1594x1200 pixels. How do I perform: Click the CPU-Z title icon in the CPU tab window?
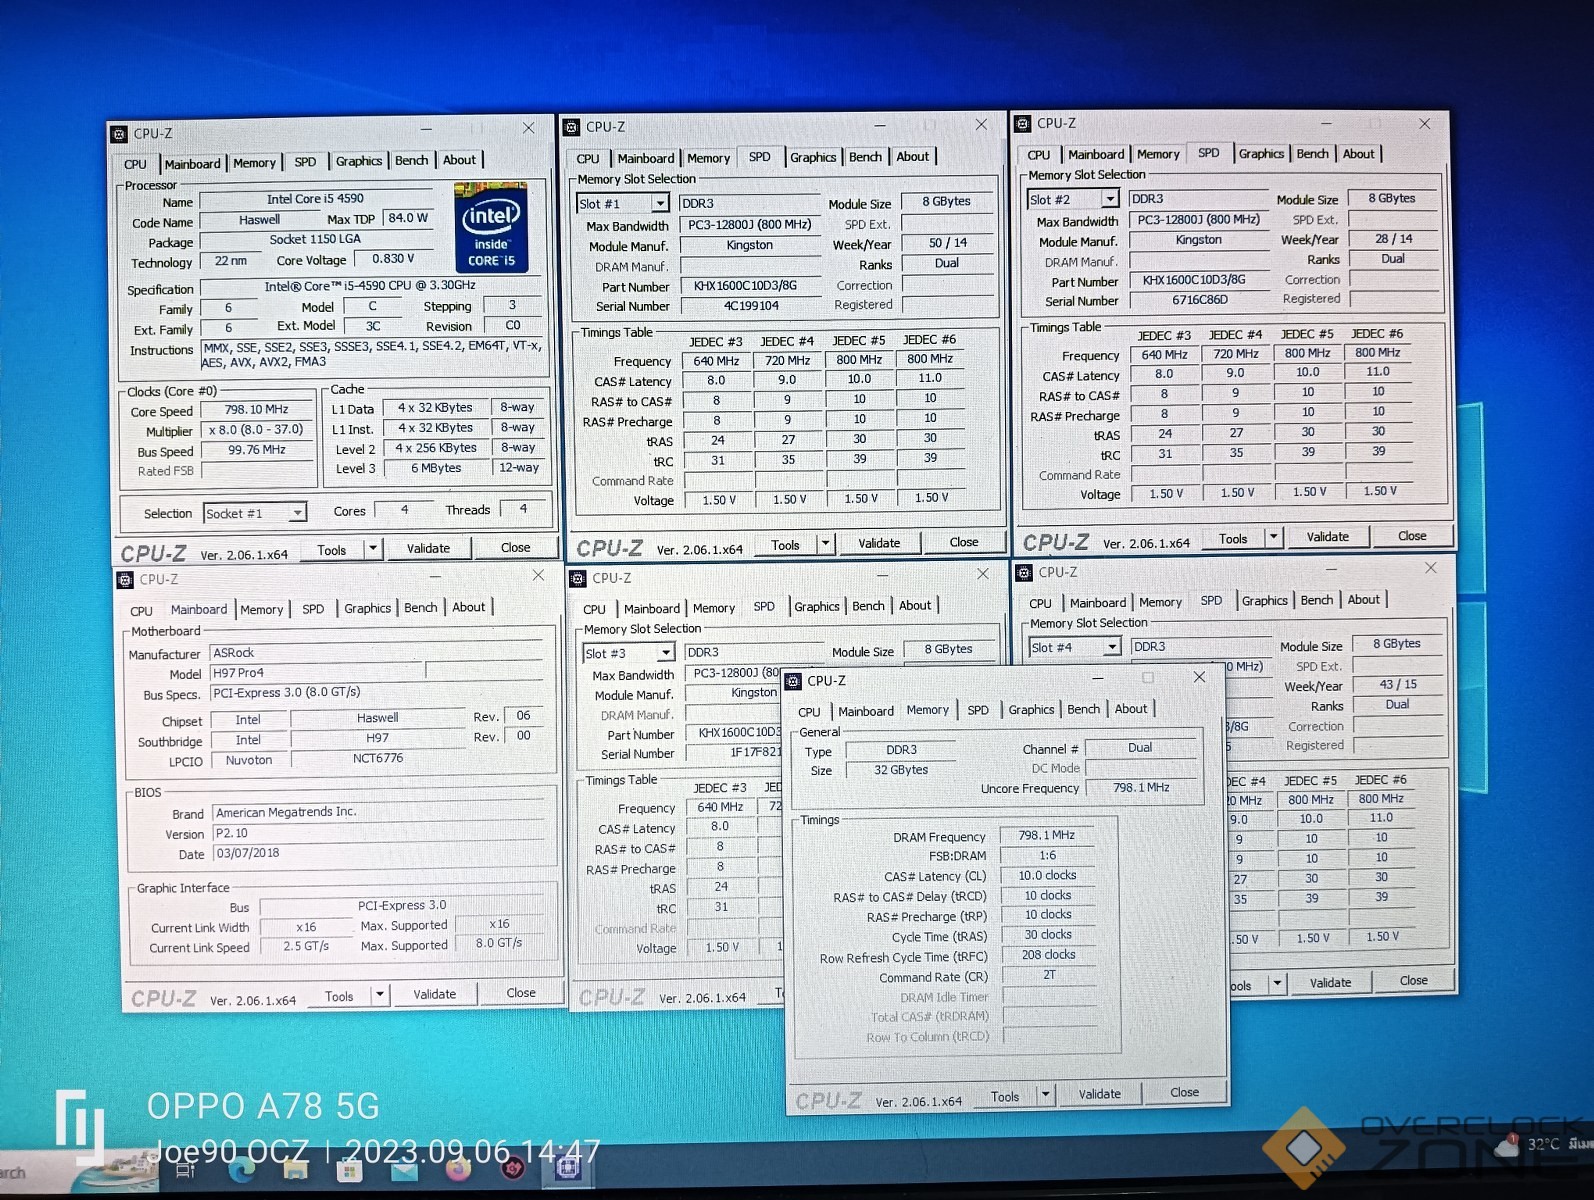click(x=120, y=134)
